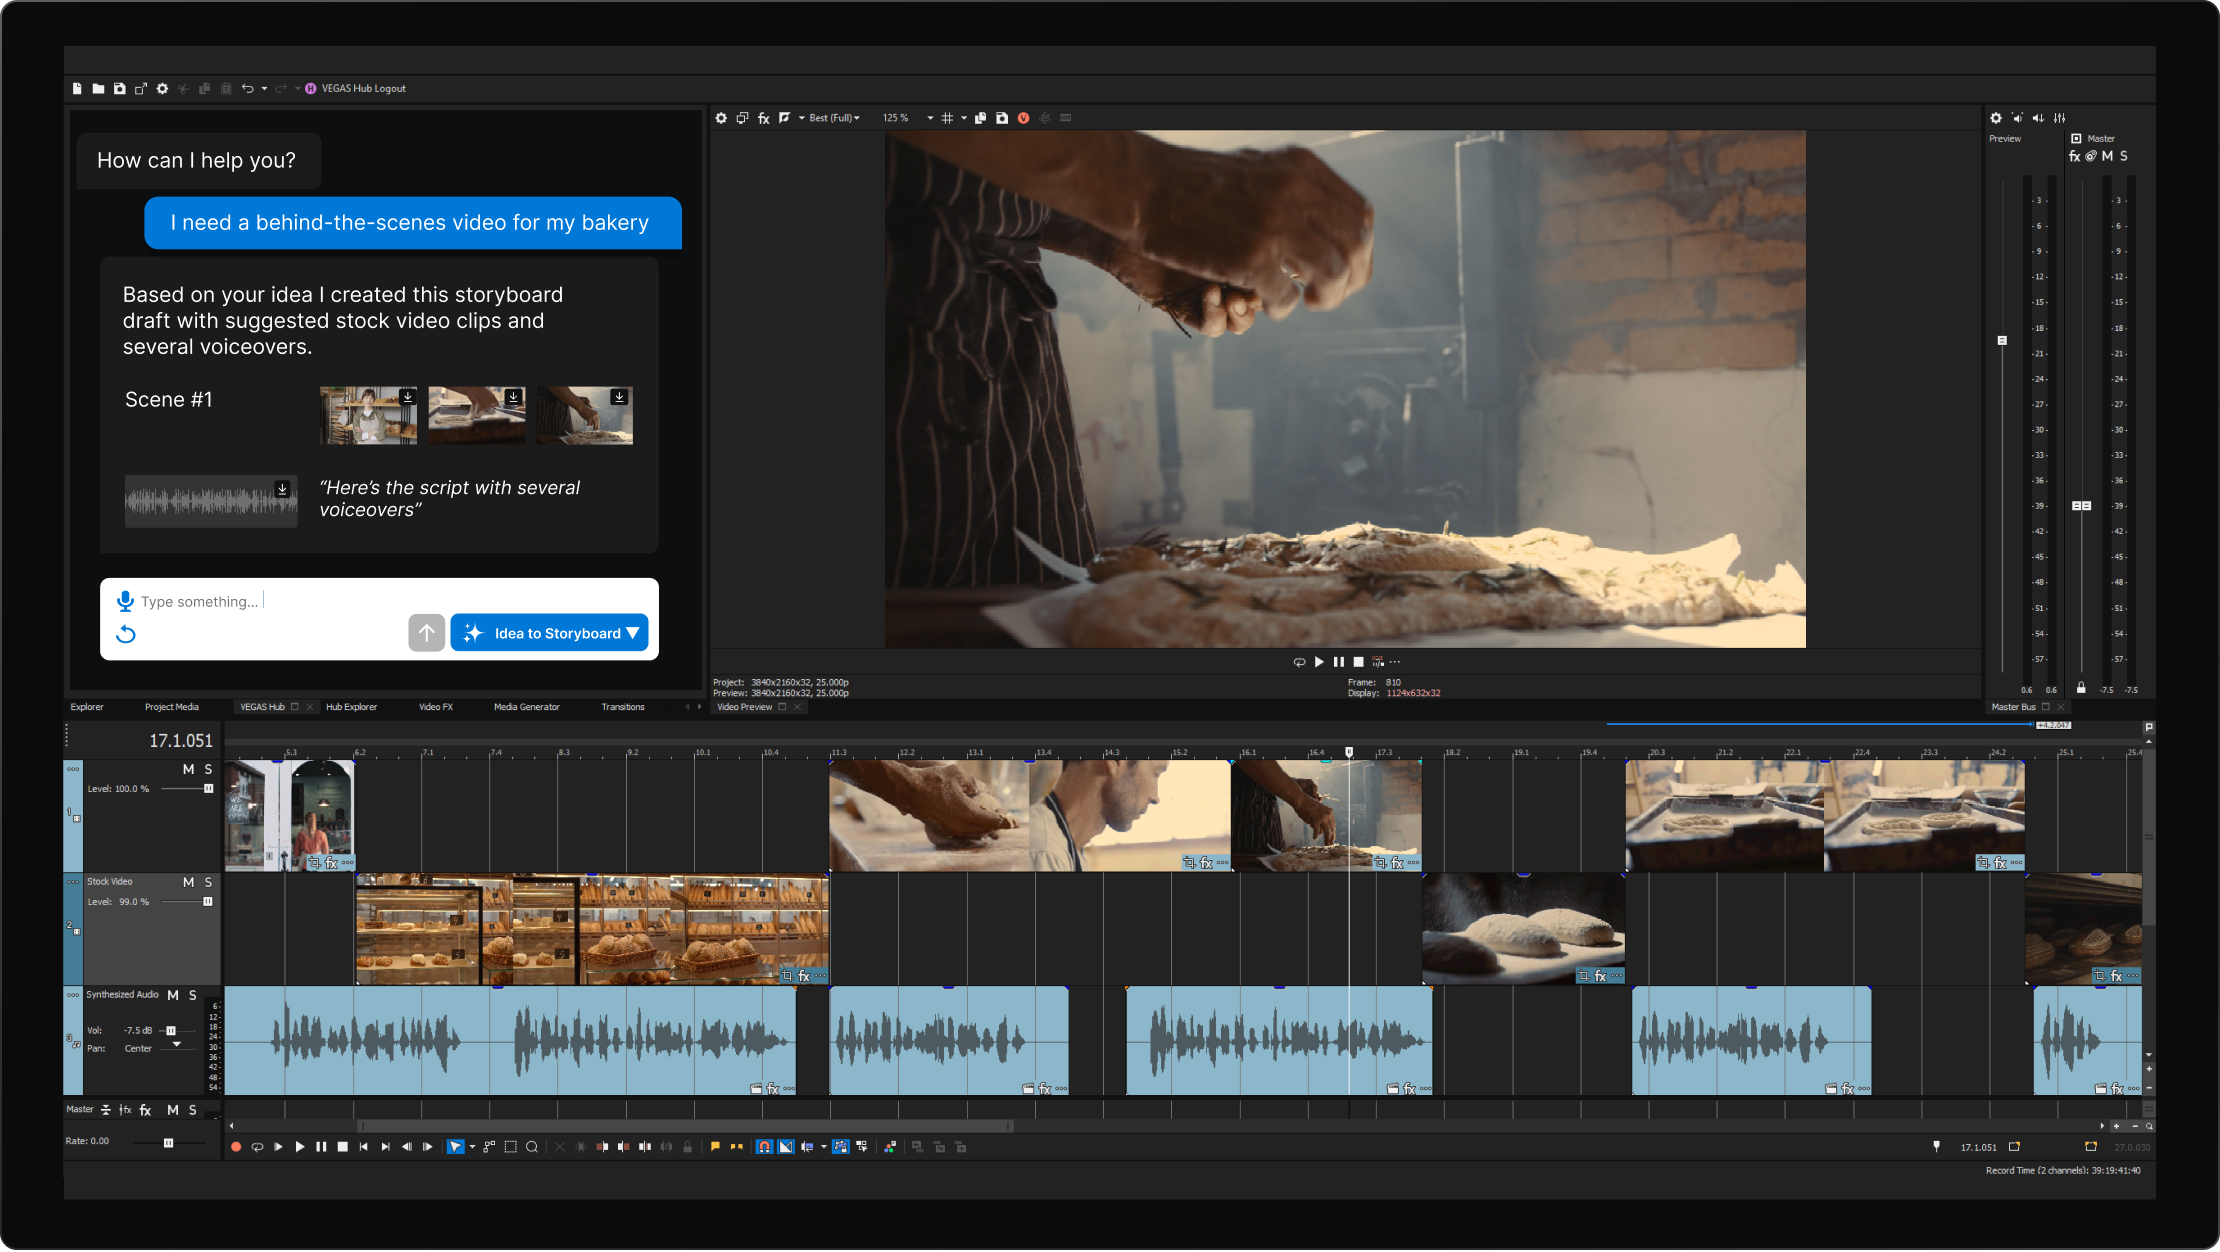Open the edit tool dropdown arrow in timeline toolbar

(x=472, y=1147)
